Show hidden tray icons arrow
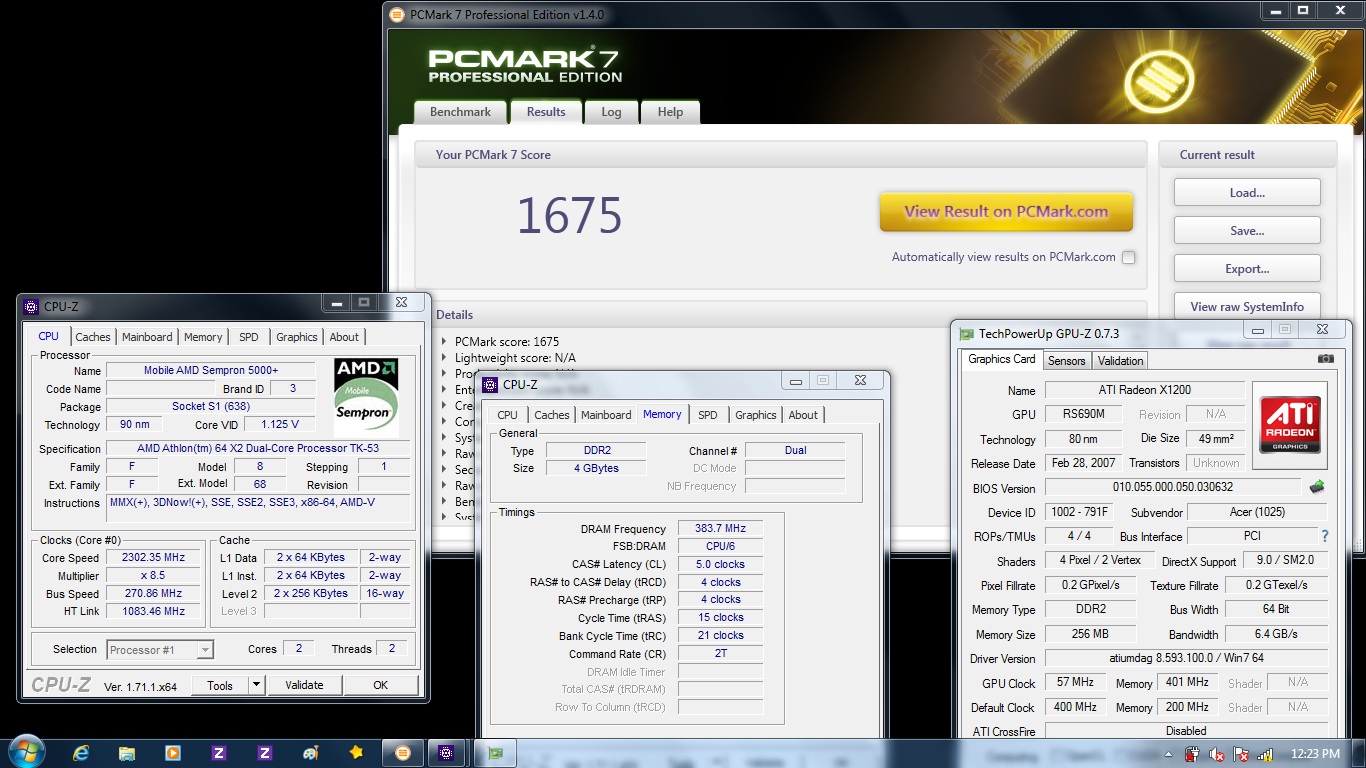The image size is (1366, 768). coord(1167,754)
